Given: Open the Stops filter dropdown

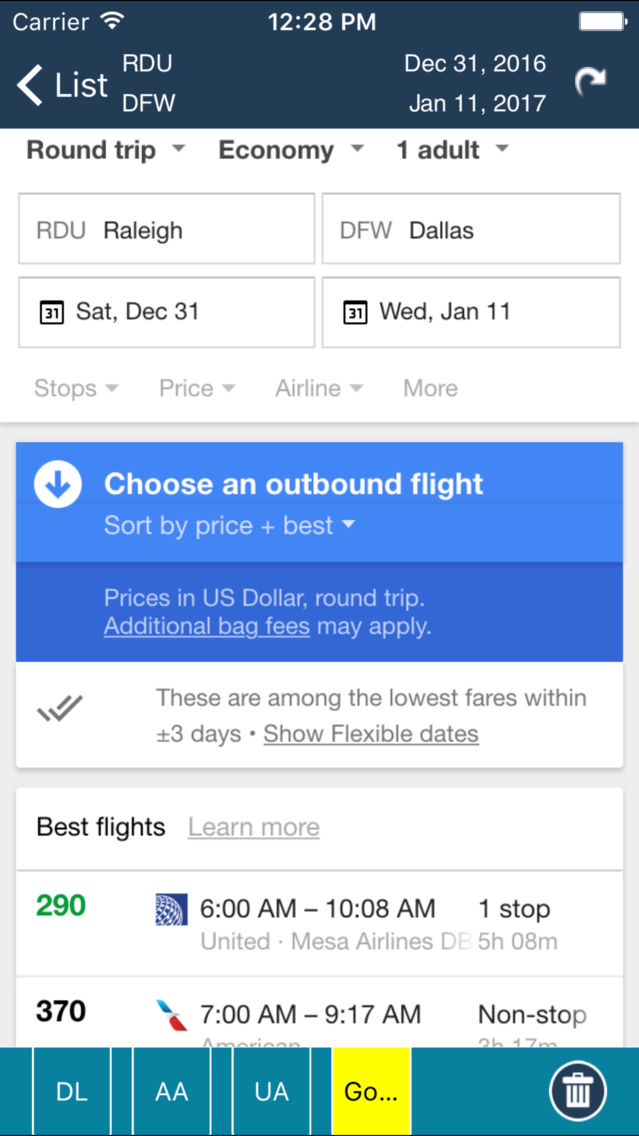Looking at the screenshot, I should pyautogui.click(x=76, y=388).
